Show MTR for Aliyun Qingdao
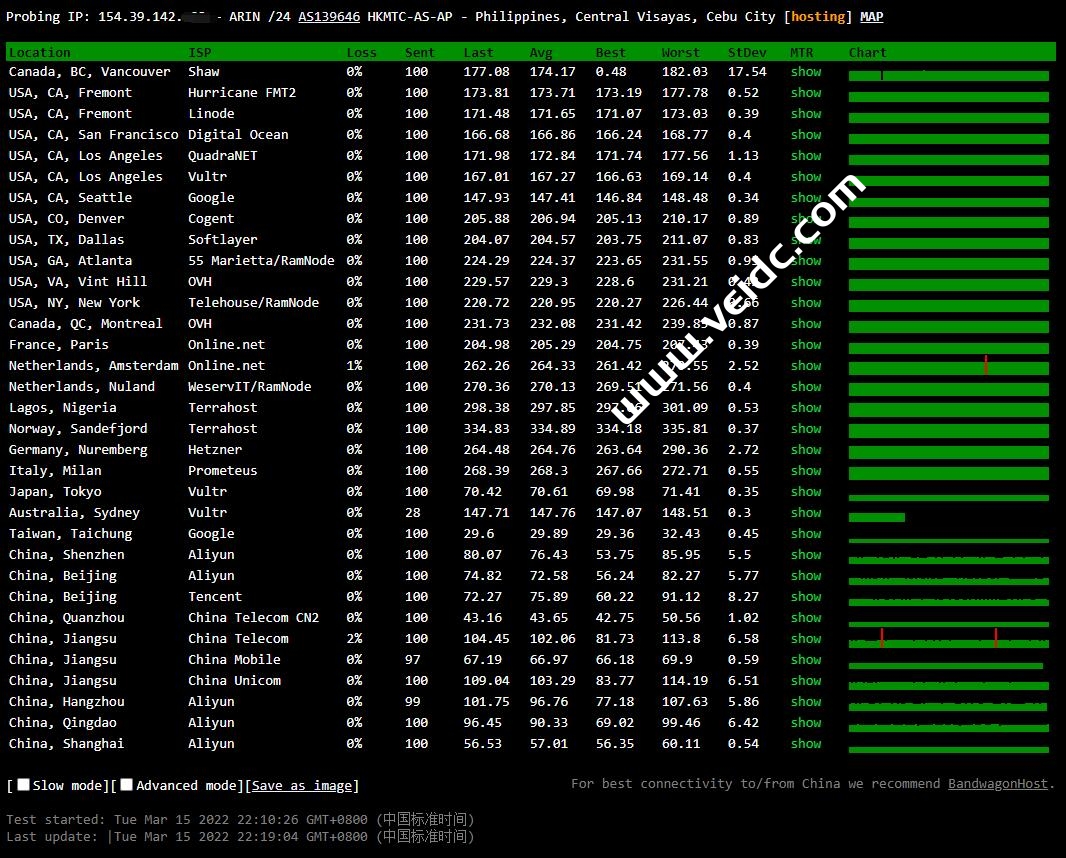Screen dimensions: 1066x858 point(806,723)
